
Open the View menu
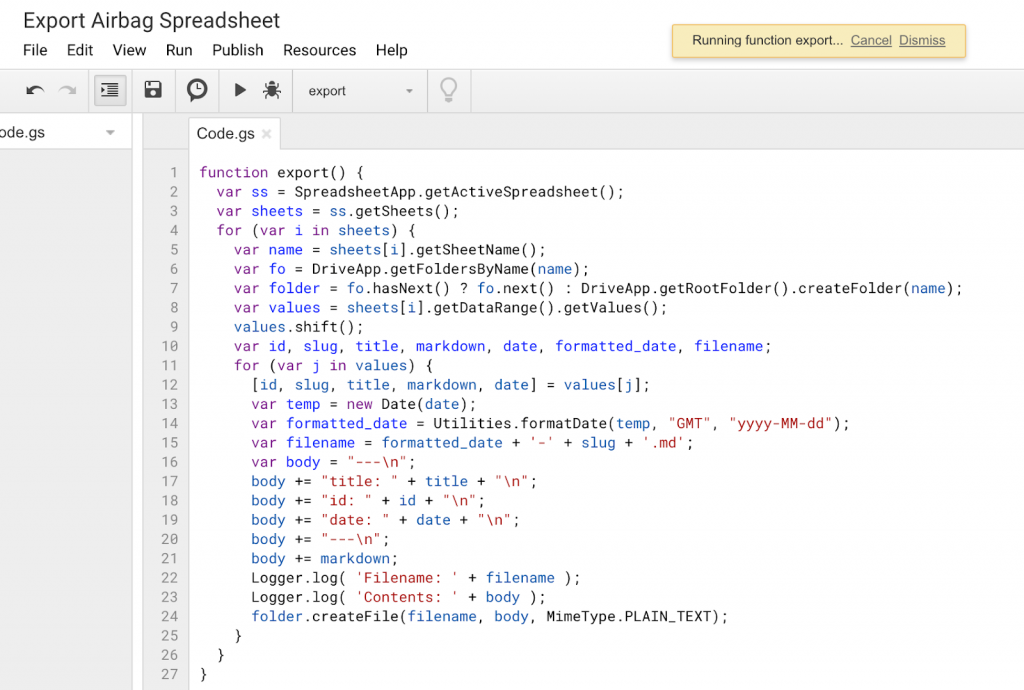point(129,50)
